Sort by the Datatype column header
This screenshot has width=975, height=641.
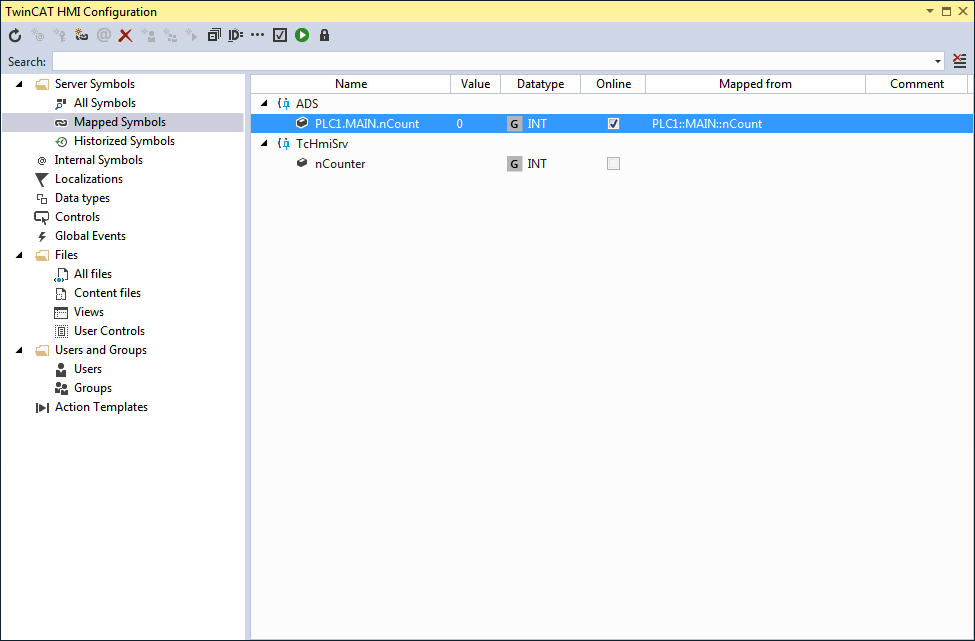pyautogui.click(x=540, y=84)
